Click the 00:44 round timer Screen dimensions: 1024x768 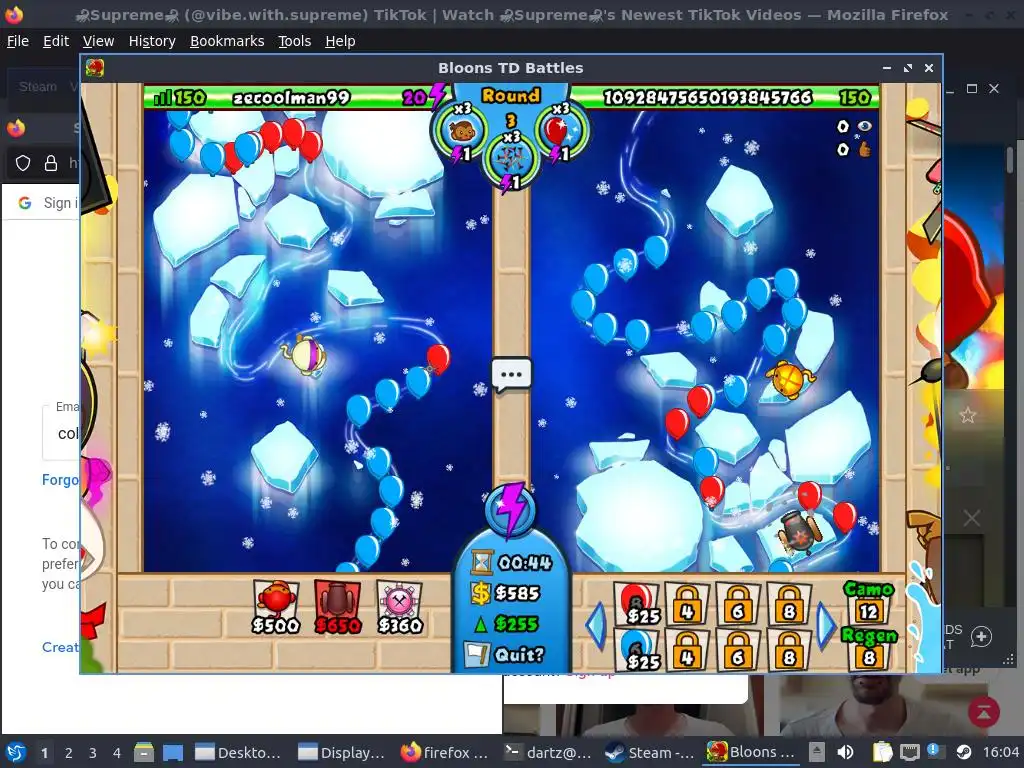tap(513, 562)
